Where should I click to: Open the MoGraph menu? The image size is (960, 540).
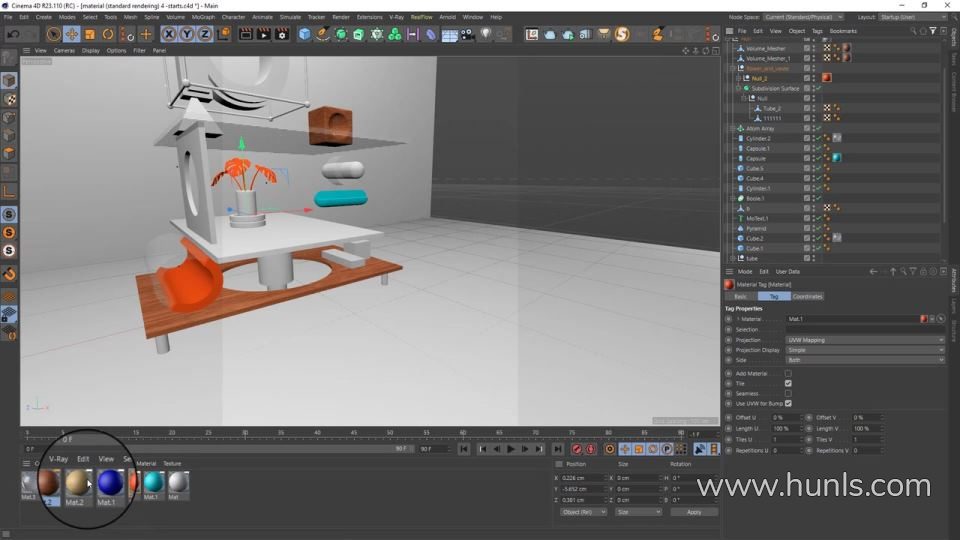point(203,17)
